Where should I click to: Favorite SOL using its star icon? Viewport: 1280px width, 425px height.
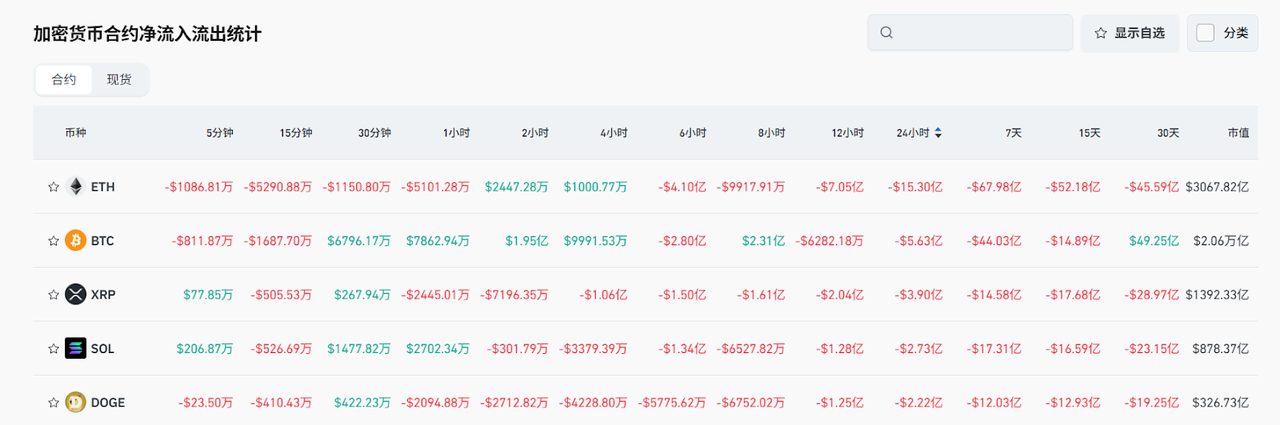click(x=53, y=349)
